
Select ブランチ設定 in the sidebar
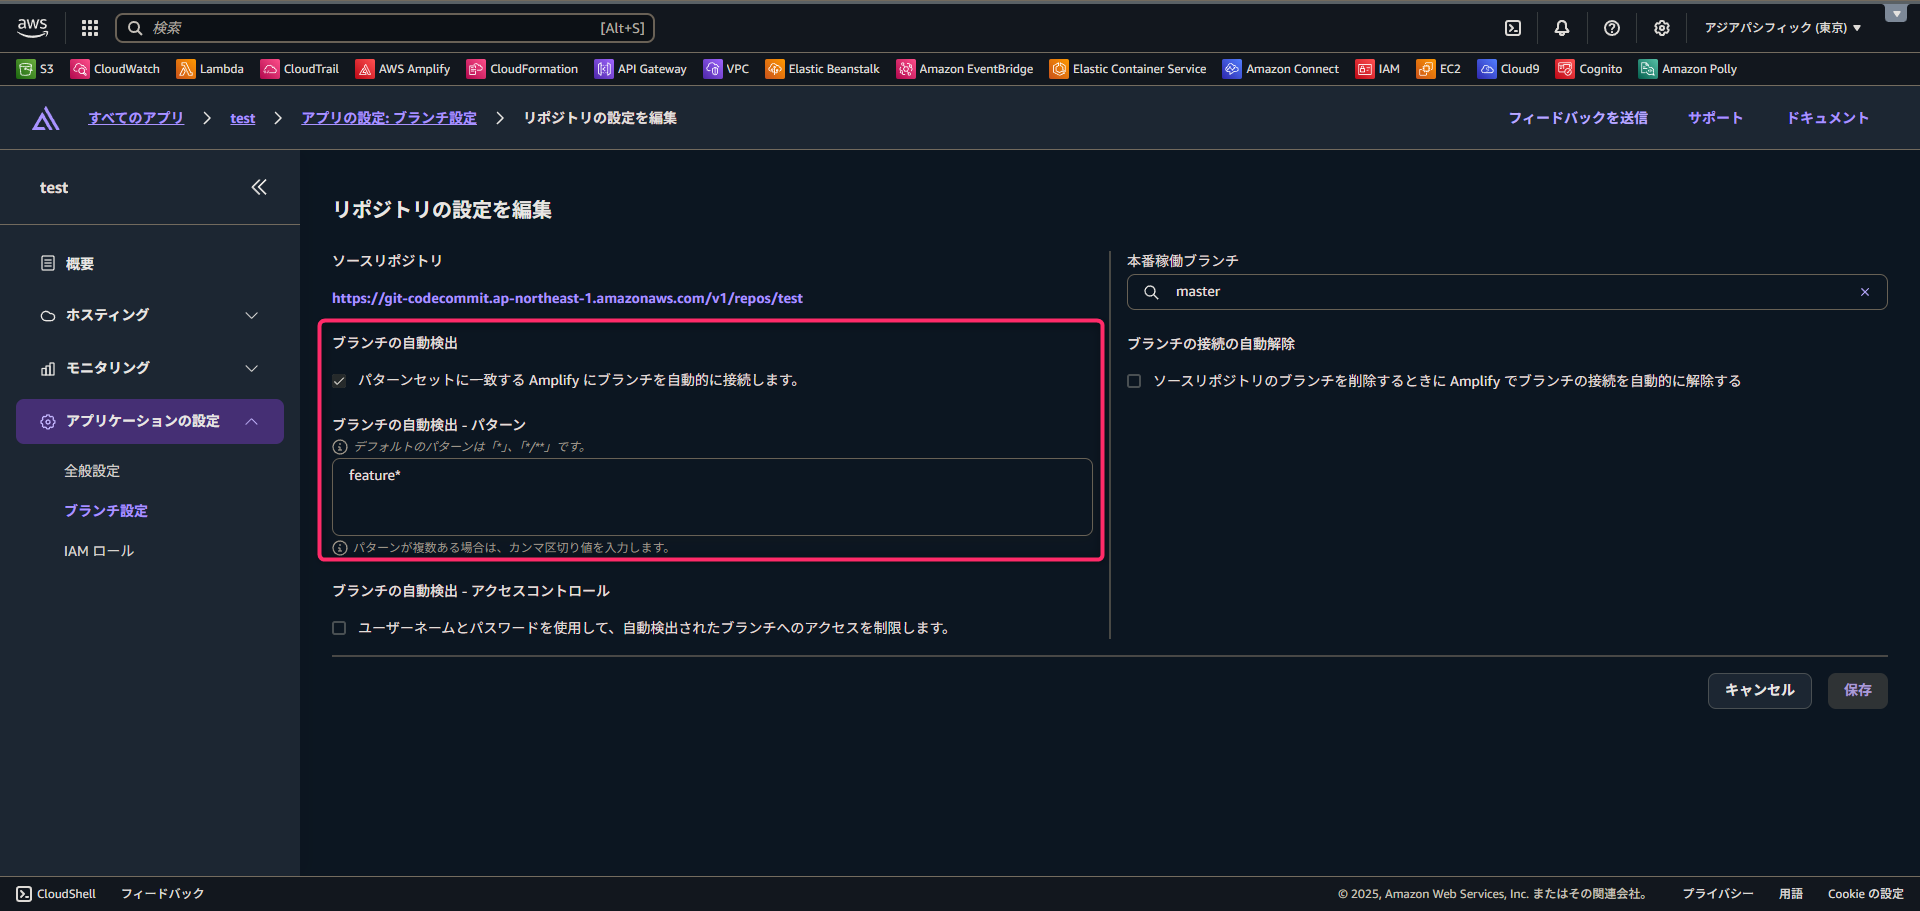coord(106,511)
